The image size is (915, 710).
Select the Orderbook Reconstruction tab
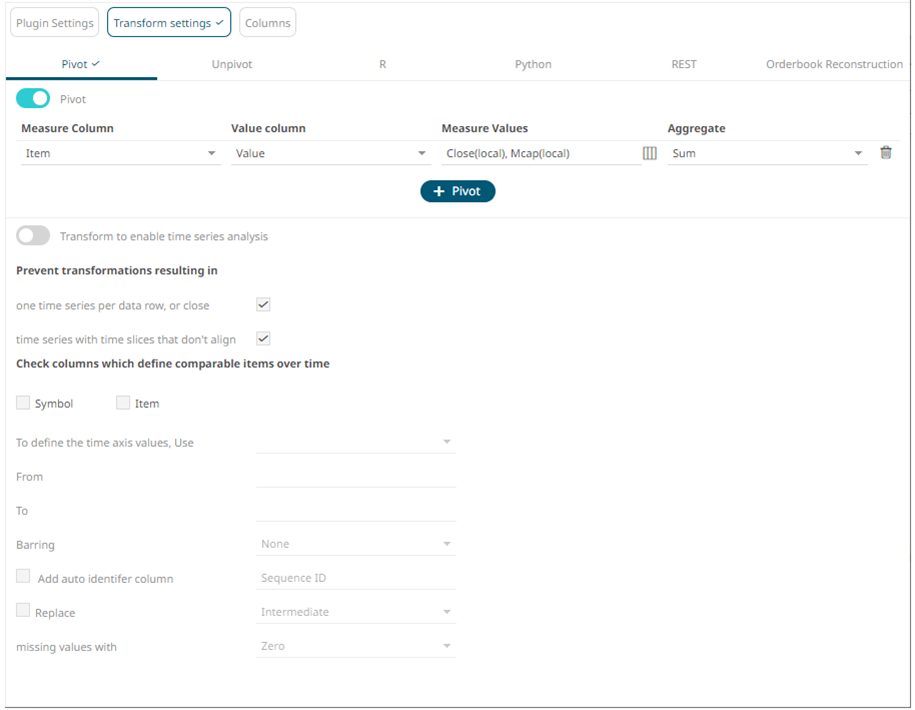point(834,64)
